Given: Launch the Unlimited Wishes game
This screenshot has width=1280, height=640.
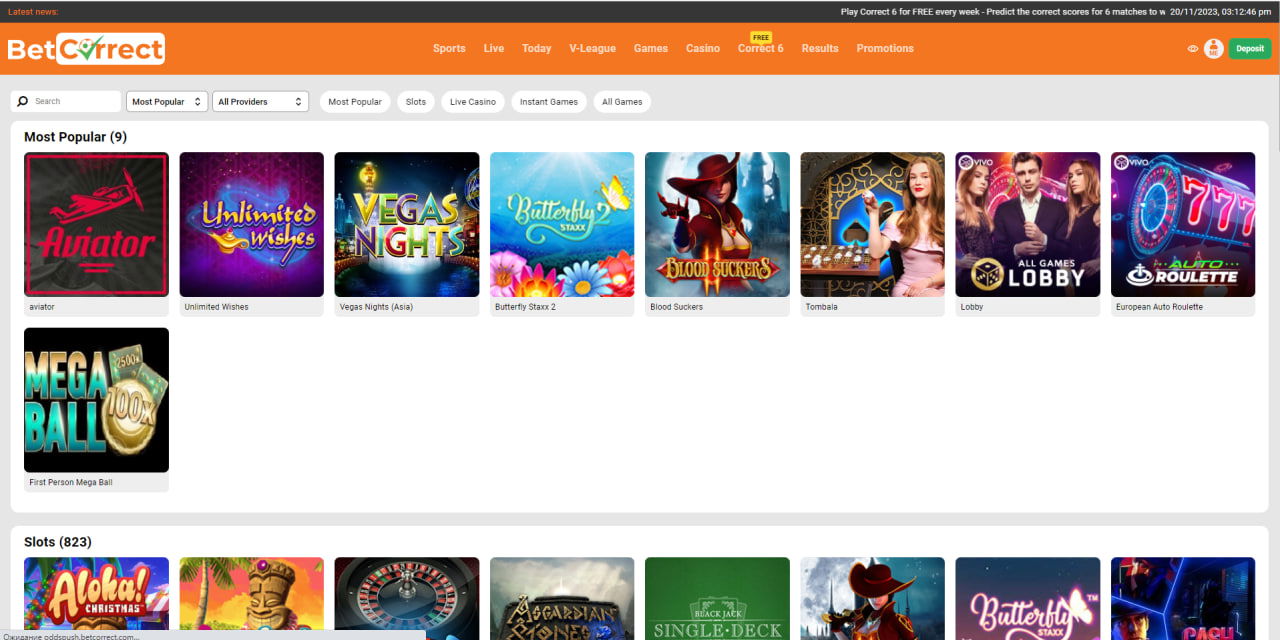Looking at the screenshot, I should coord(251,224).
